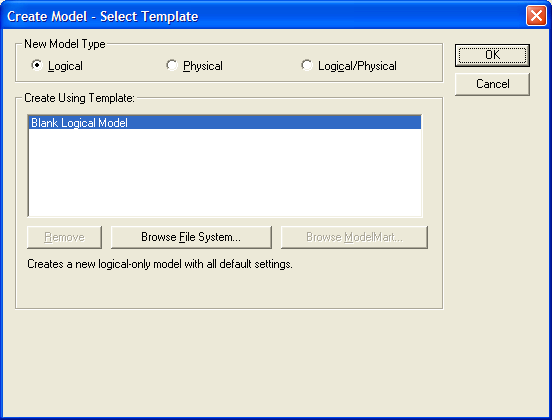Click the 'New Model Type' group label
The image size is (552, 420).
click(x=65, y=44)
